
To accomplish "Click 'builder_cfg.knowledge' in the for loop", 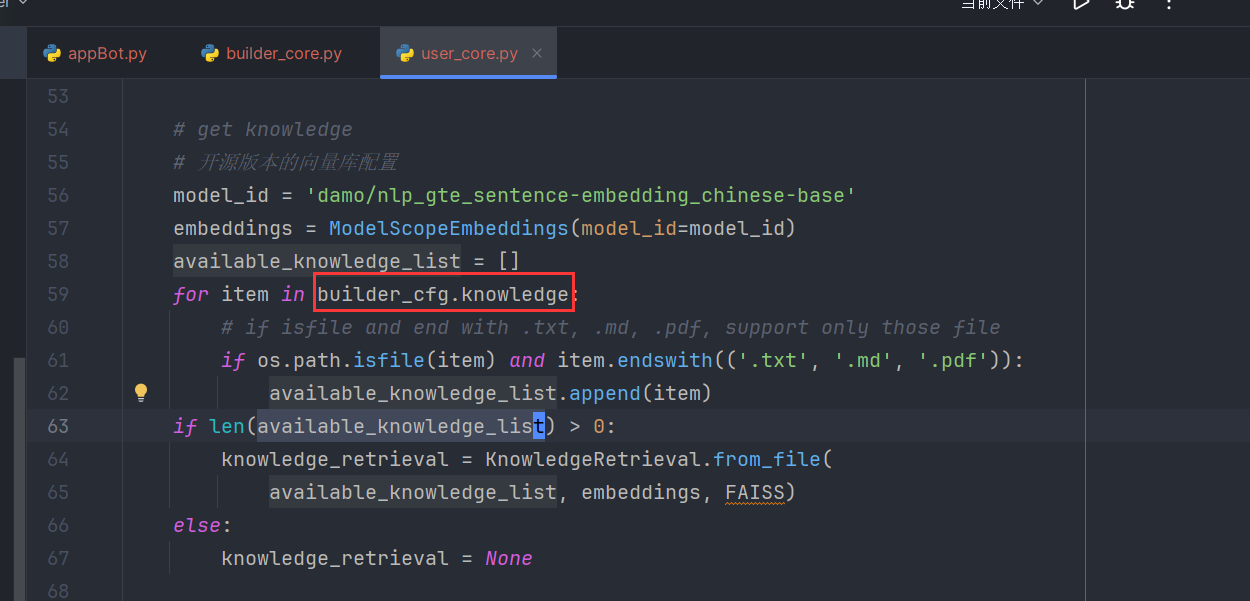I will 443,294.
